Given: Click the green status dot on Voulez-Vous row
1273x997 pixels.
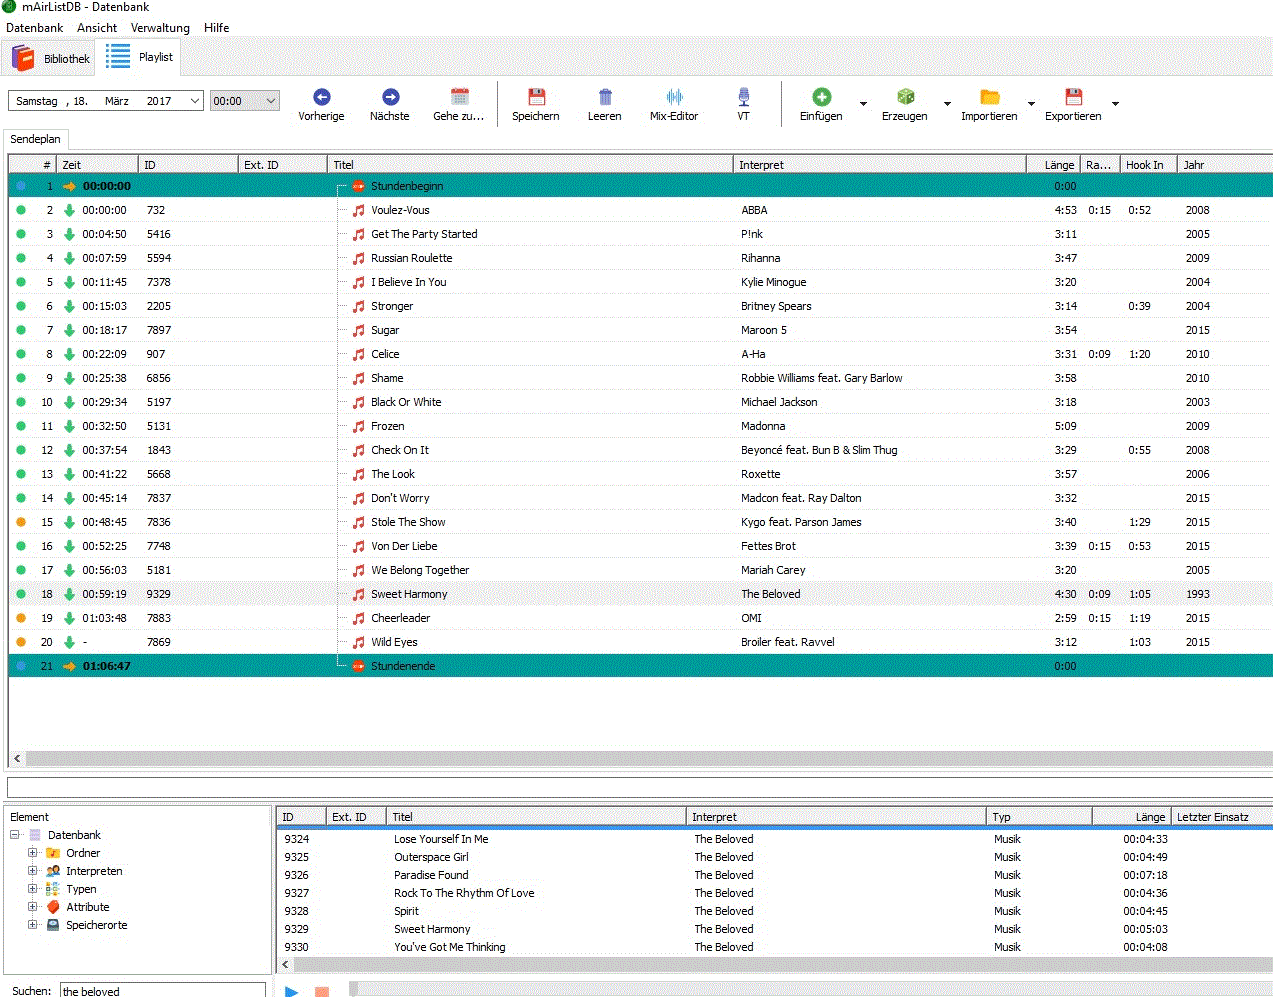Looking at the screenshot, I should click(21, 210).
